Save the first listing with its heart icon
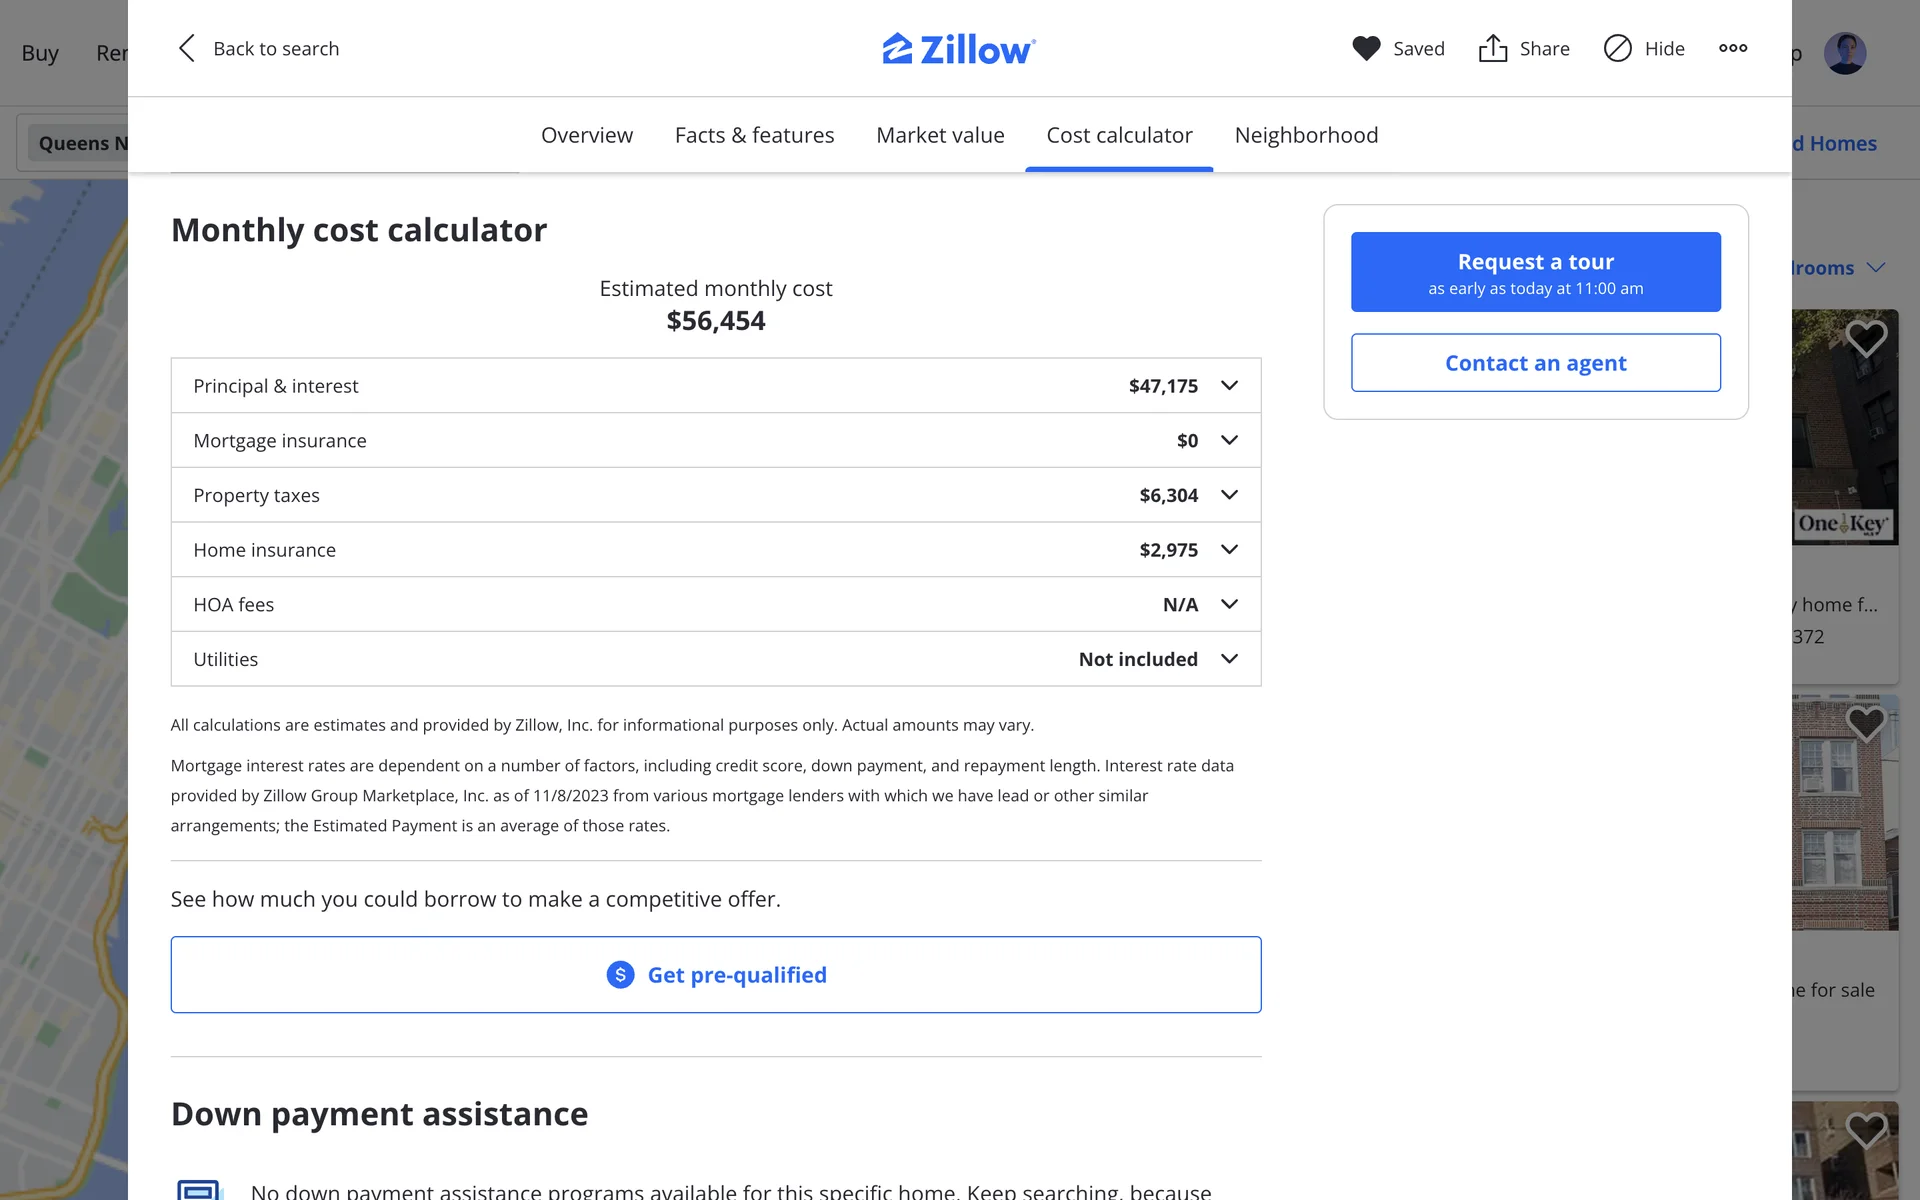Viewport: 1920px width, 1200px height. click(1865, 339)
